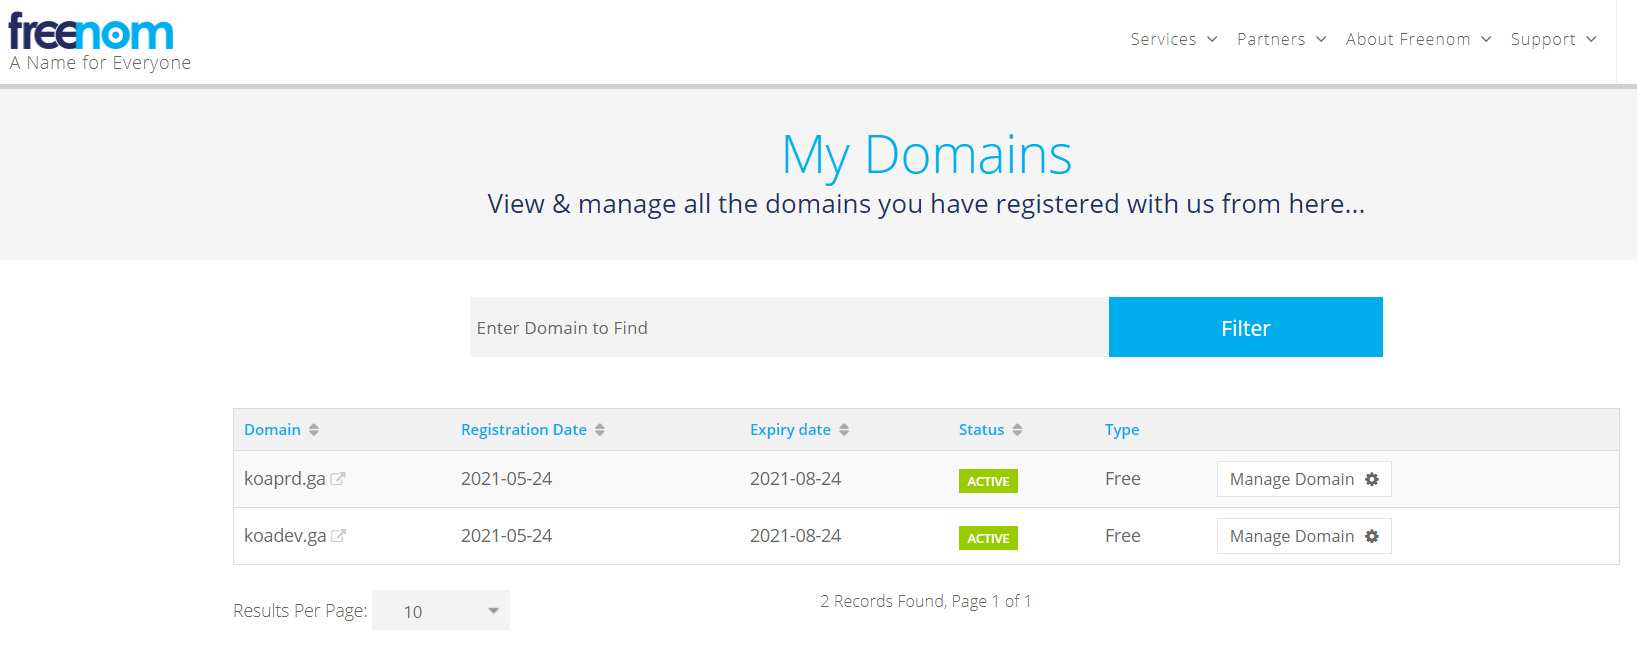Open external link icon next to koadev.ga

[339, 536]
